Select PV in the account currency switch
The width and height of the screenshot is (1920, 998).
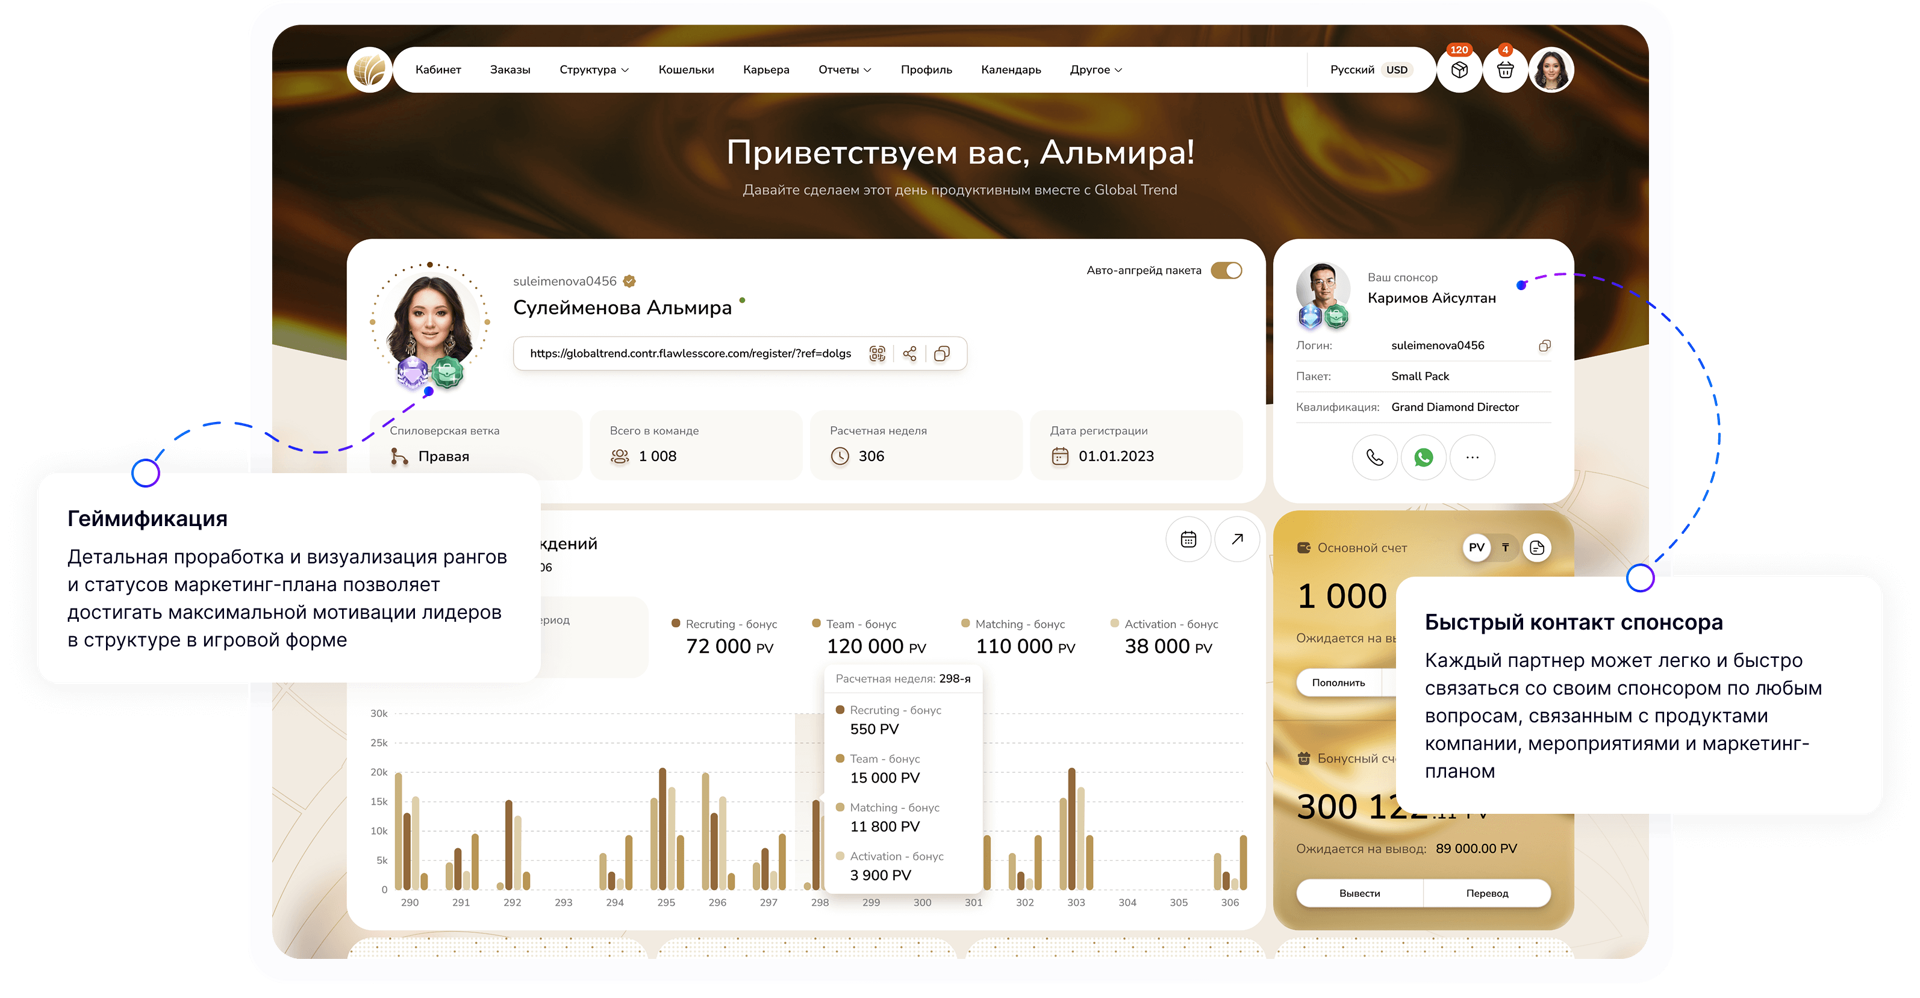tap(1477, 548)
